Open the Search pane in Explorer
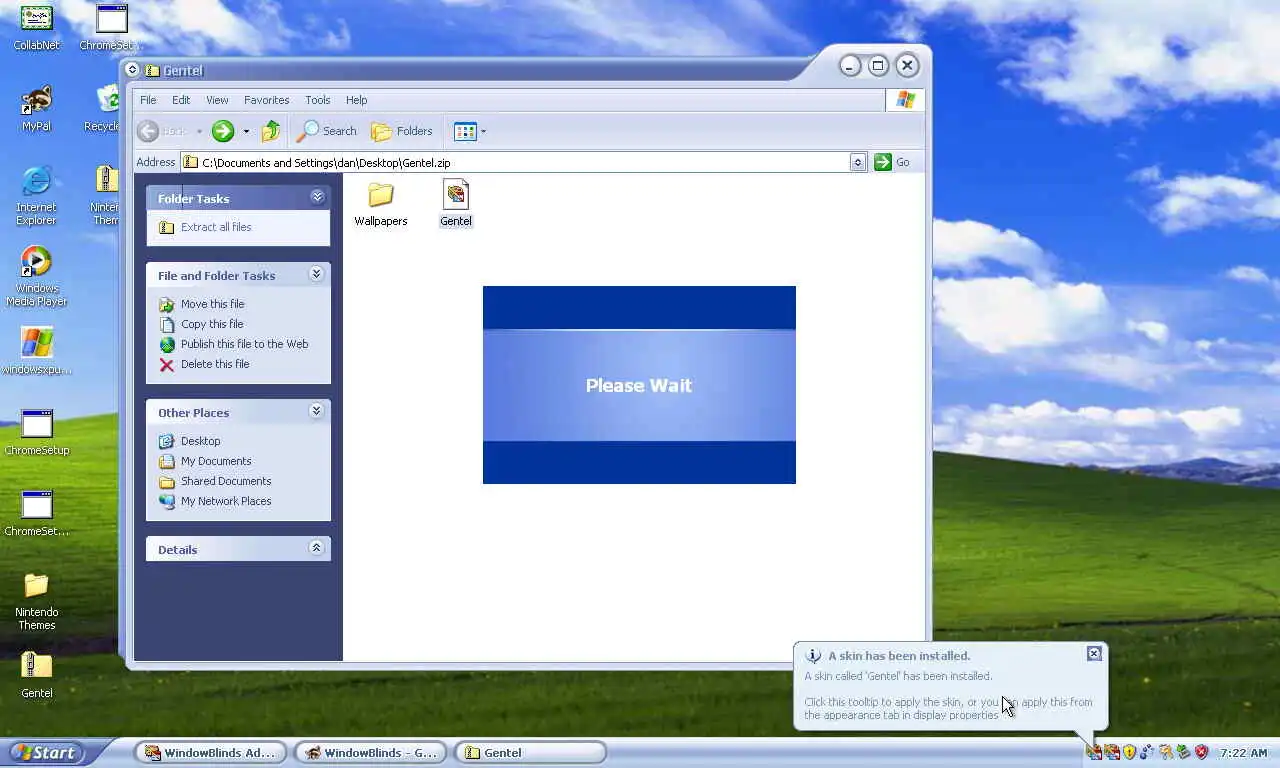Image resolution: width=1280 pixels, height=768 pixels. 328,131
